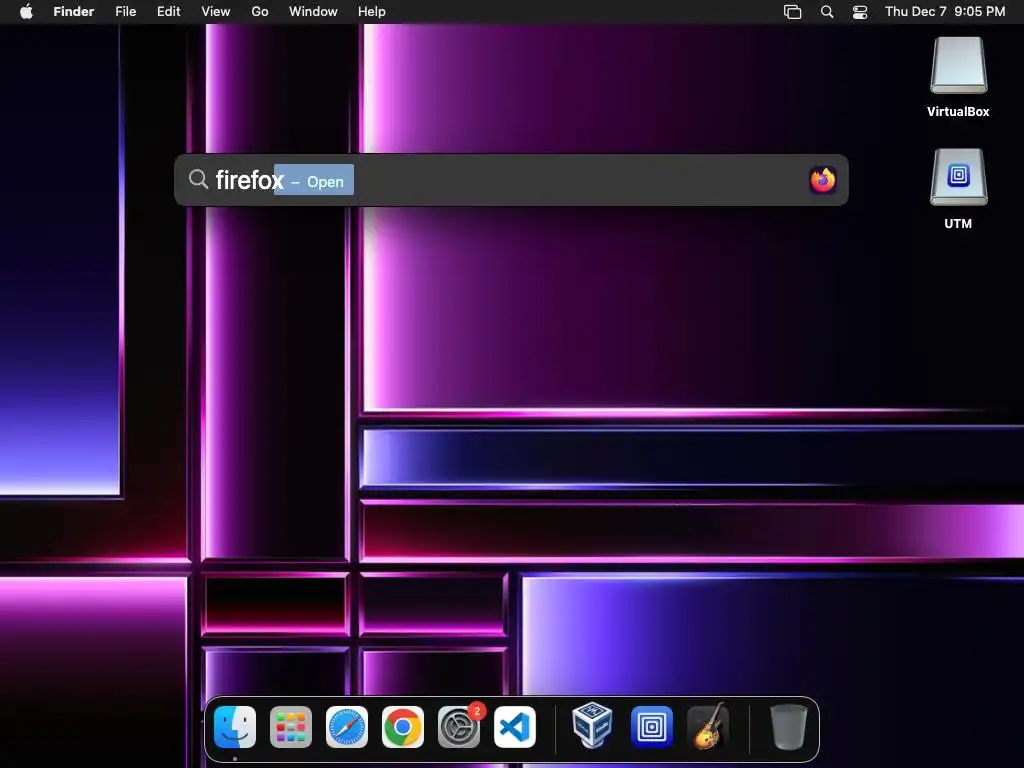Screen dimensions: 1024x768
Task: Select the VirtualBox drive on desktop
Action: pyautogui.click(x=959, y=65)
